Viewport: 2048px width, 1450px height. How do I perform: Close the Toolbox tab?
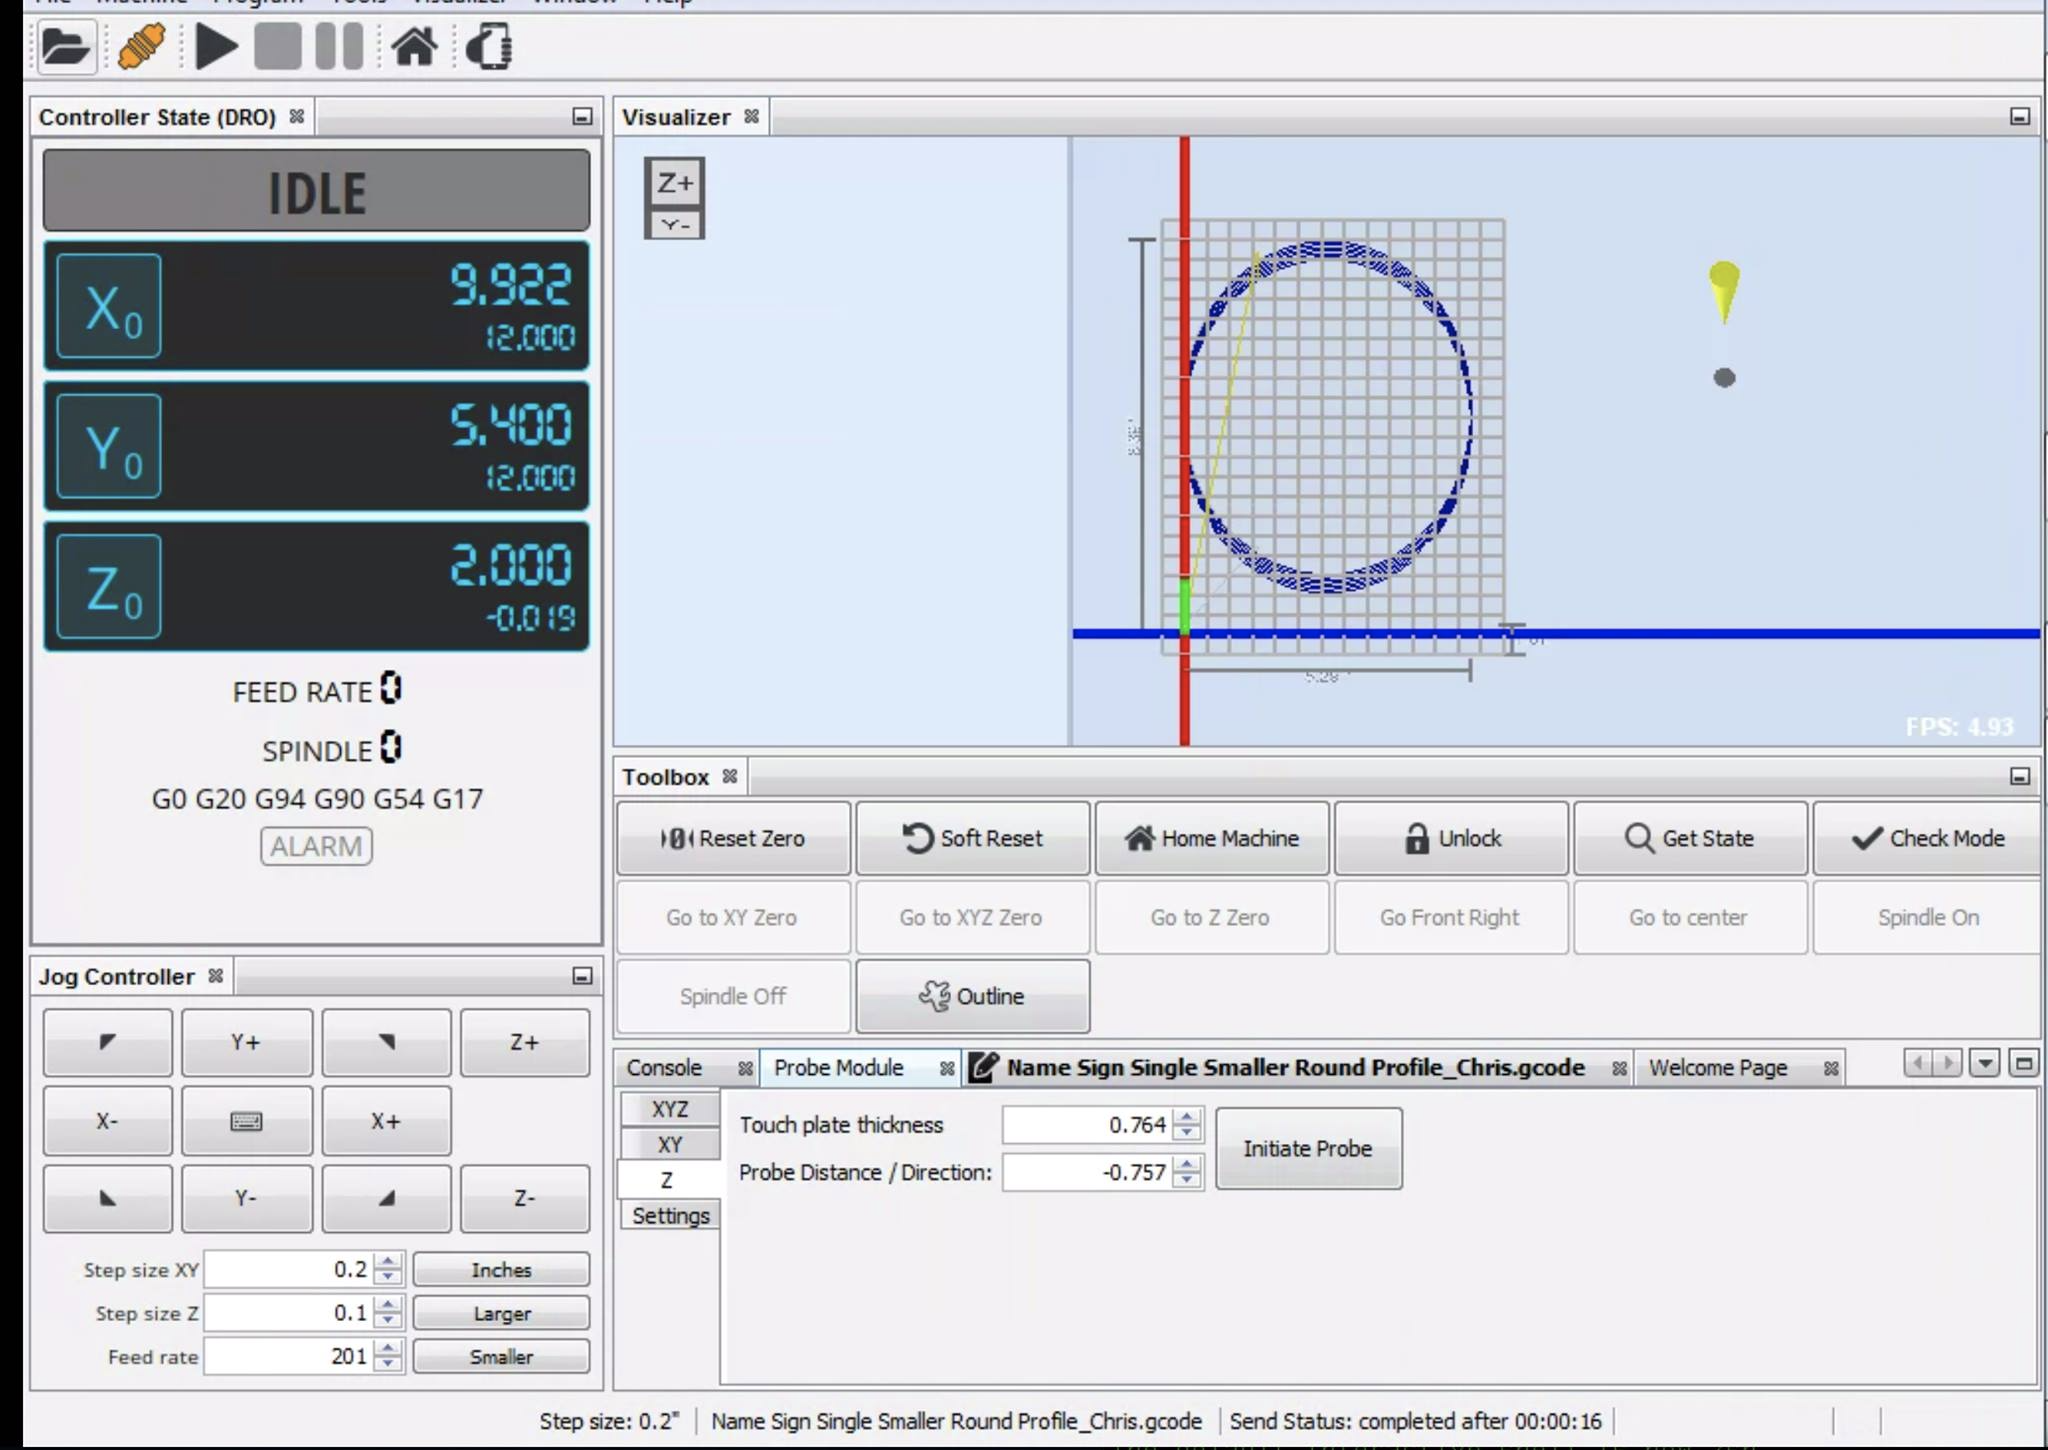(x=730, y=776)
